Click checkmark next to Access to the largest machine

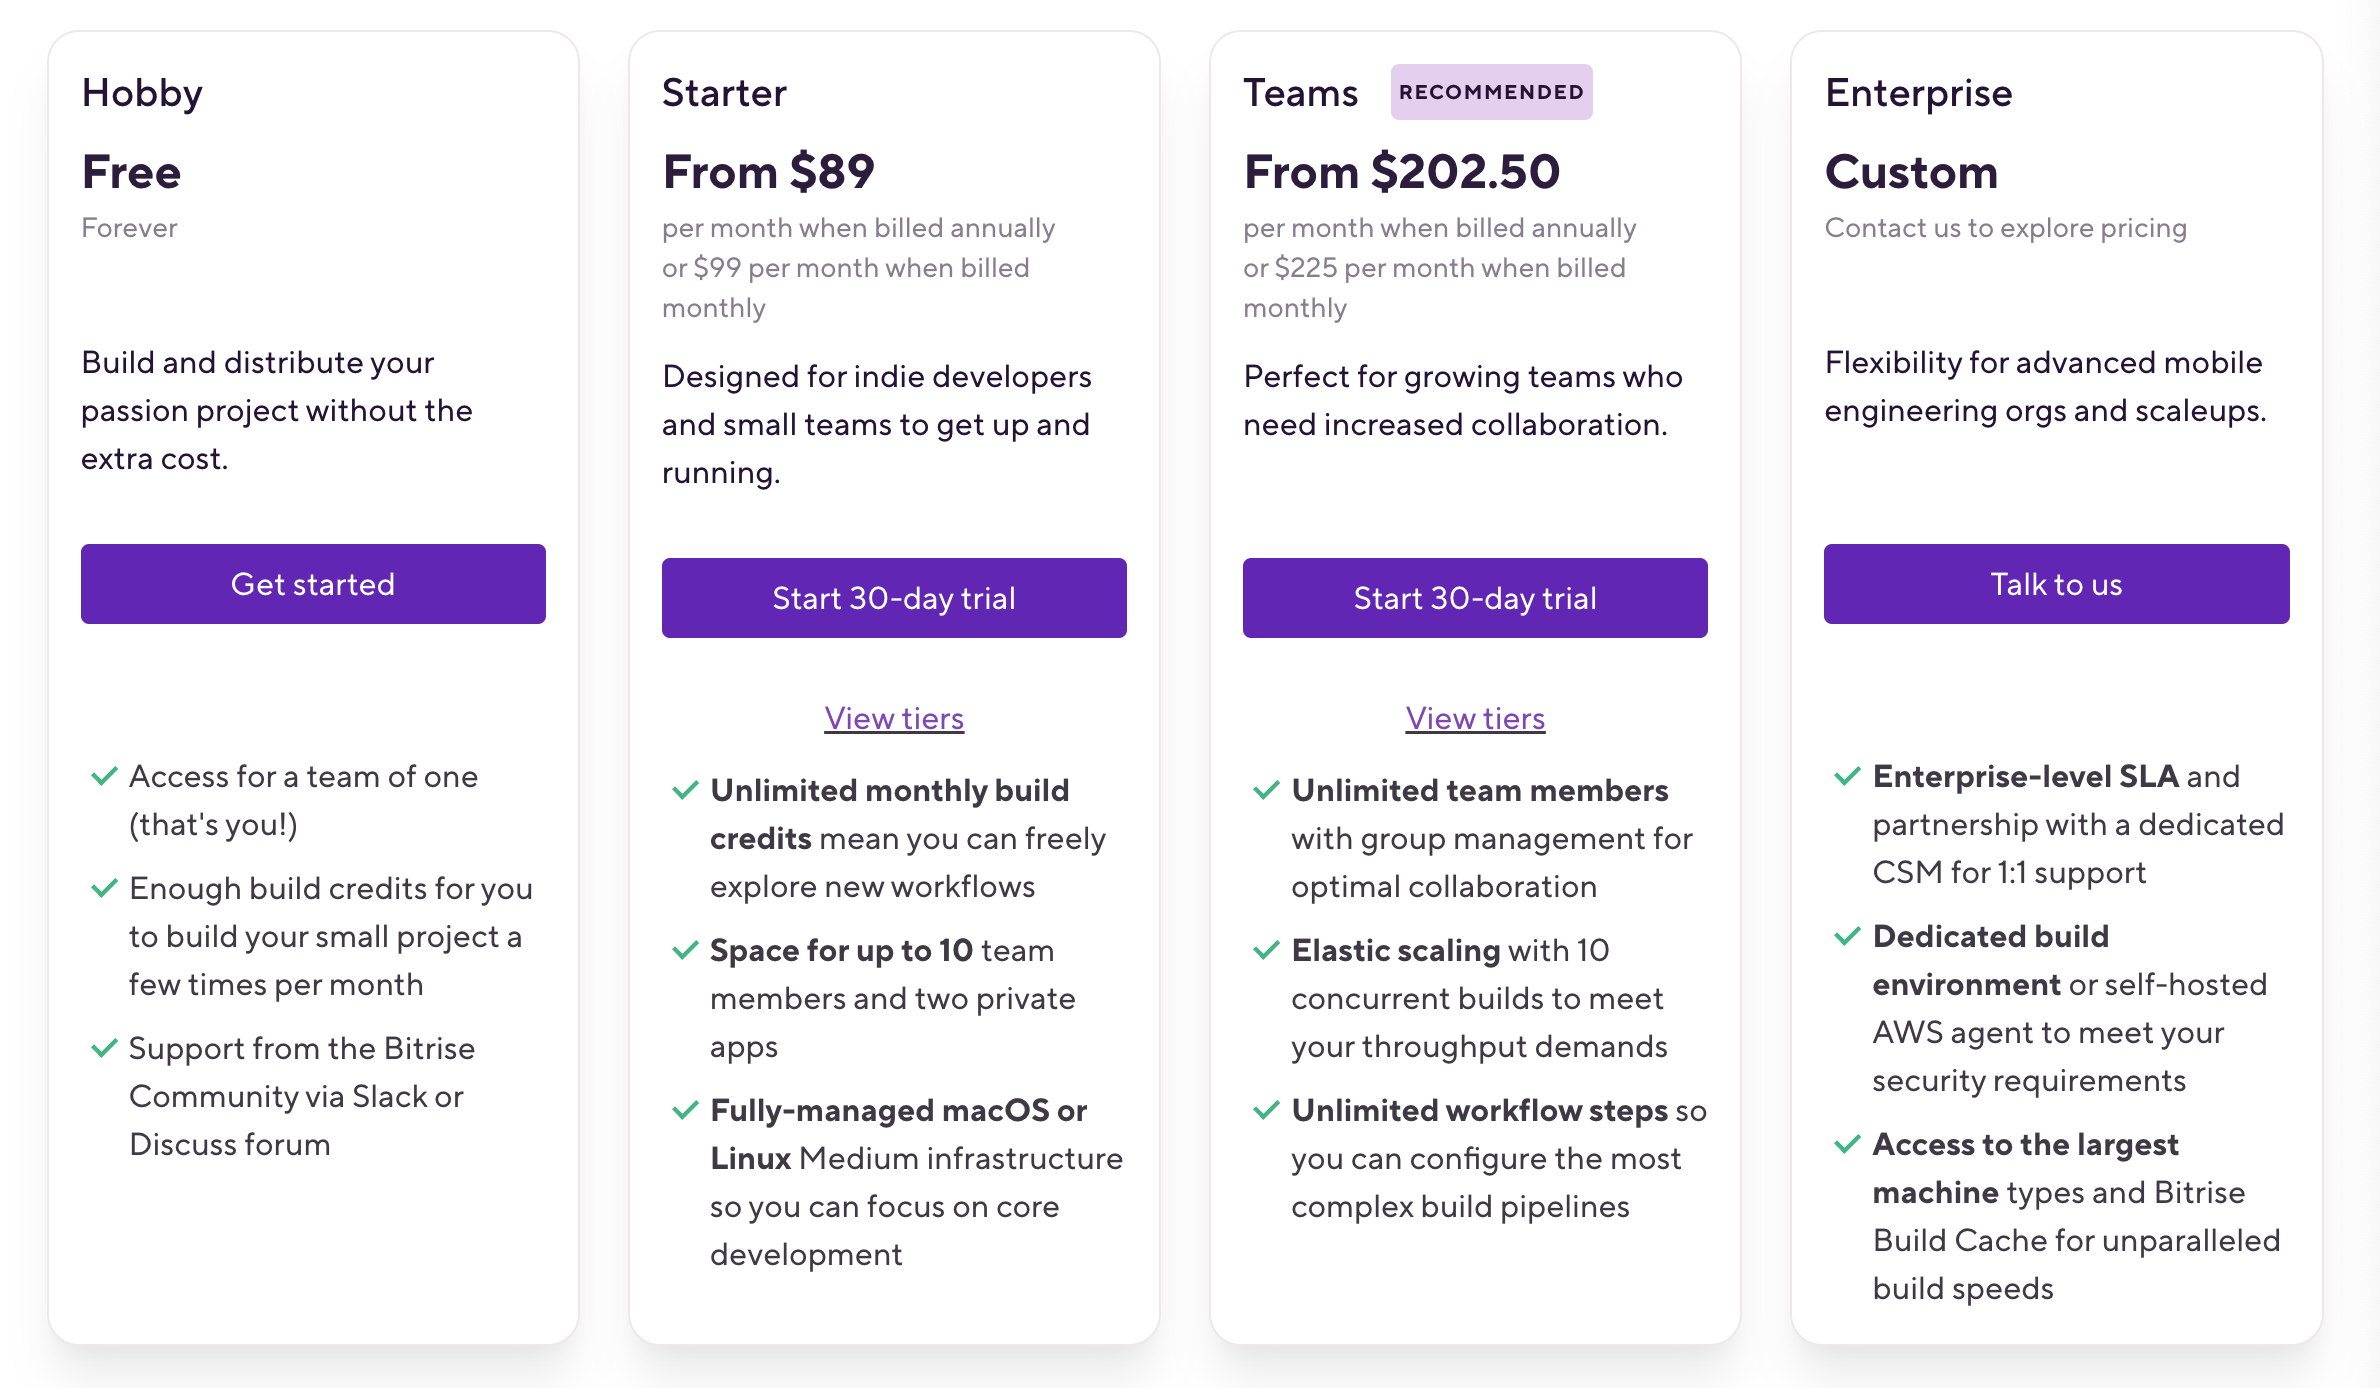point(1847,1144)
